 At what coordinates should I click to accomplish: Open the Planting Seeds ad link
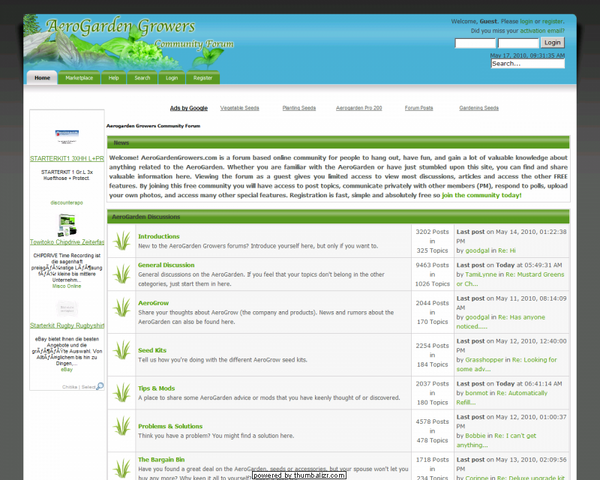click(299, 108)
